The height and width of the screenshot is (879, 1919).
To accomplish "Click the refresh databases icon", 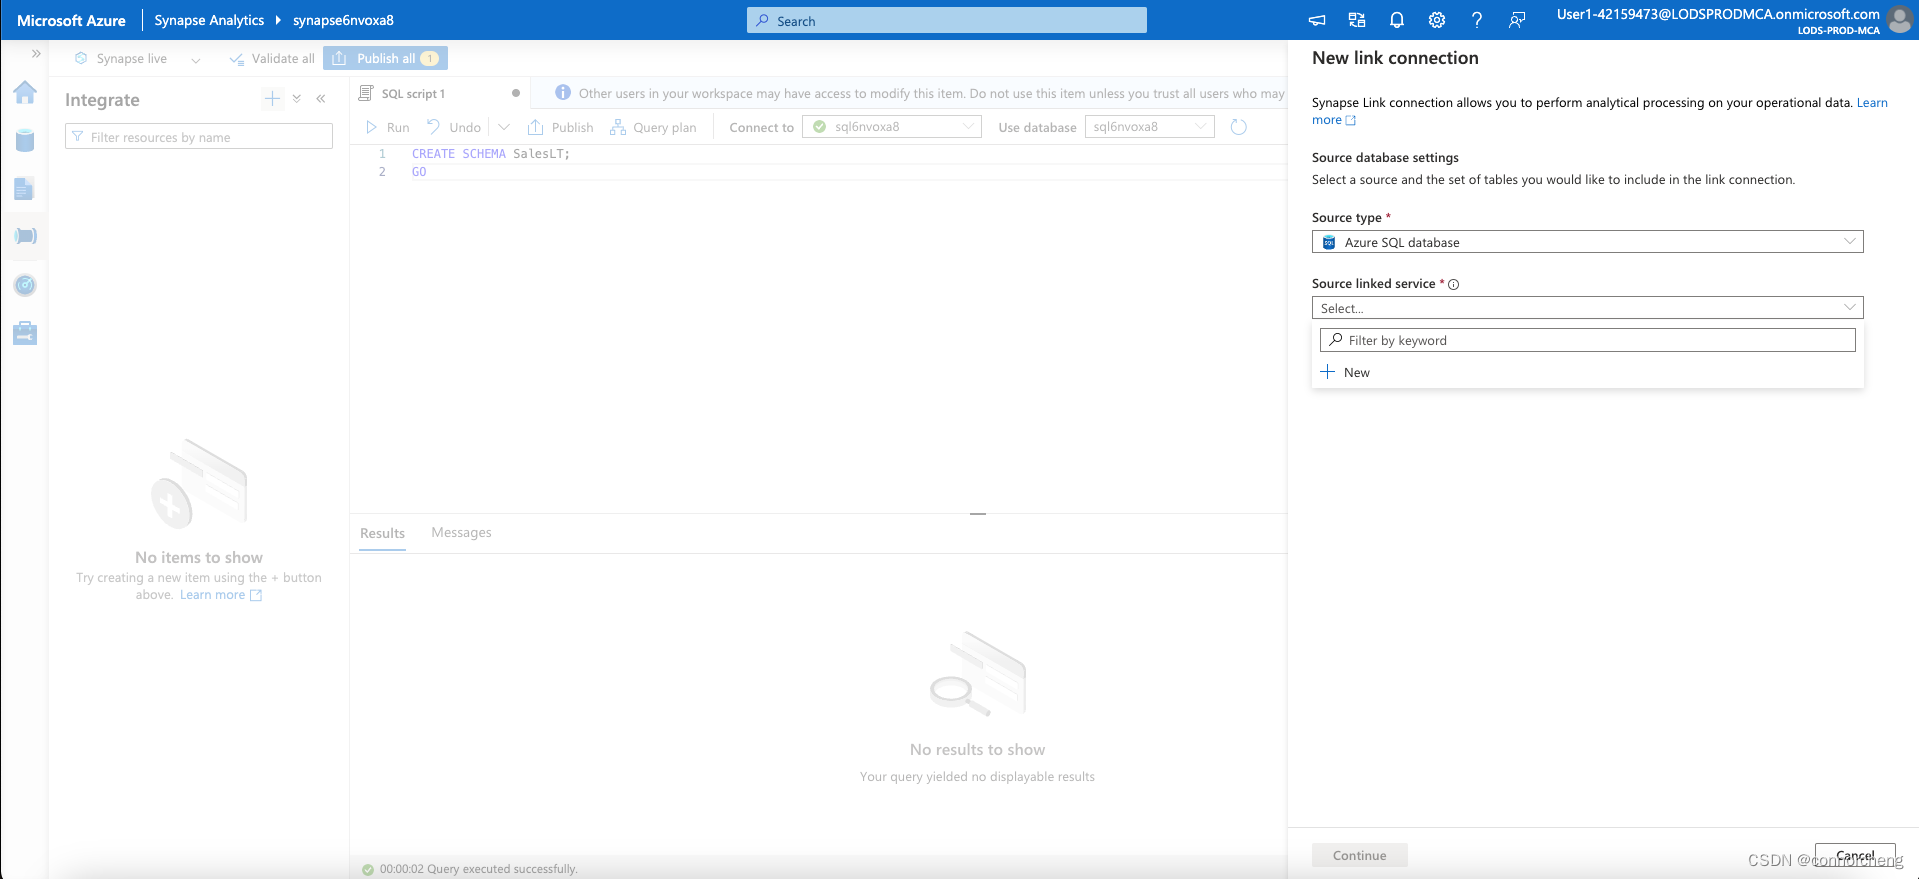I will click(1239, 127).
